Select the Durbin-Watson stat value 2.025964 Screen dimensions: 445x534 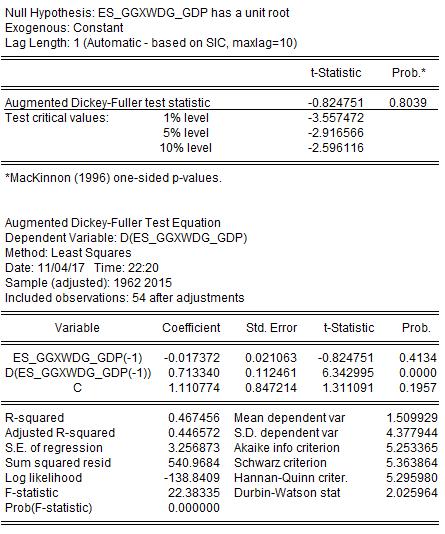412,493
